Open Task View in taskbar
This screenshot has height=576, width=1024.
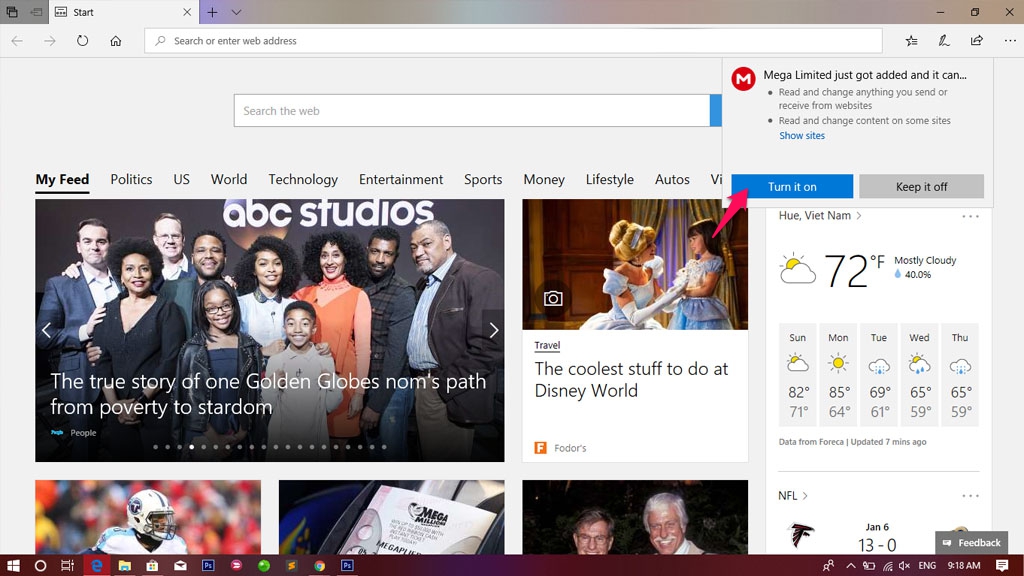tap(67, 566)
